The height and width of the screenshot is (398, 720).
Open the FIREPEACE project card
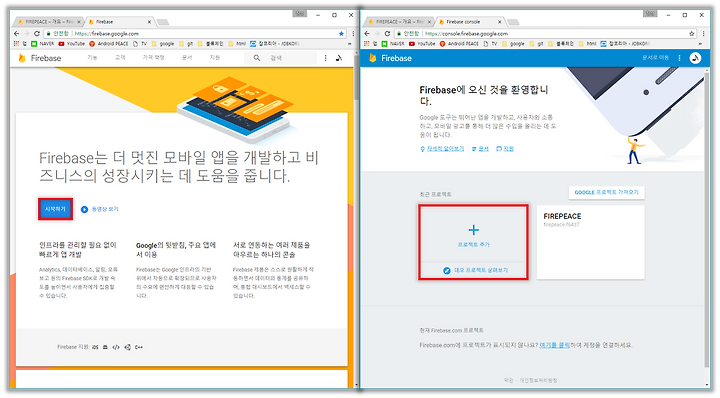click(591, 242)
